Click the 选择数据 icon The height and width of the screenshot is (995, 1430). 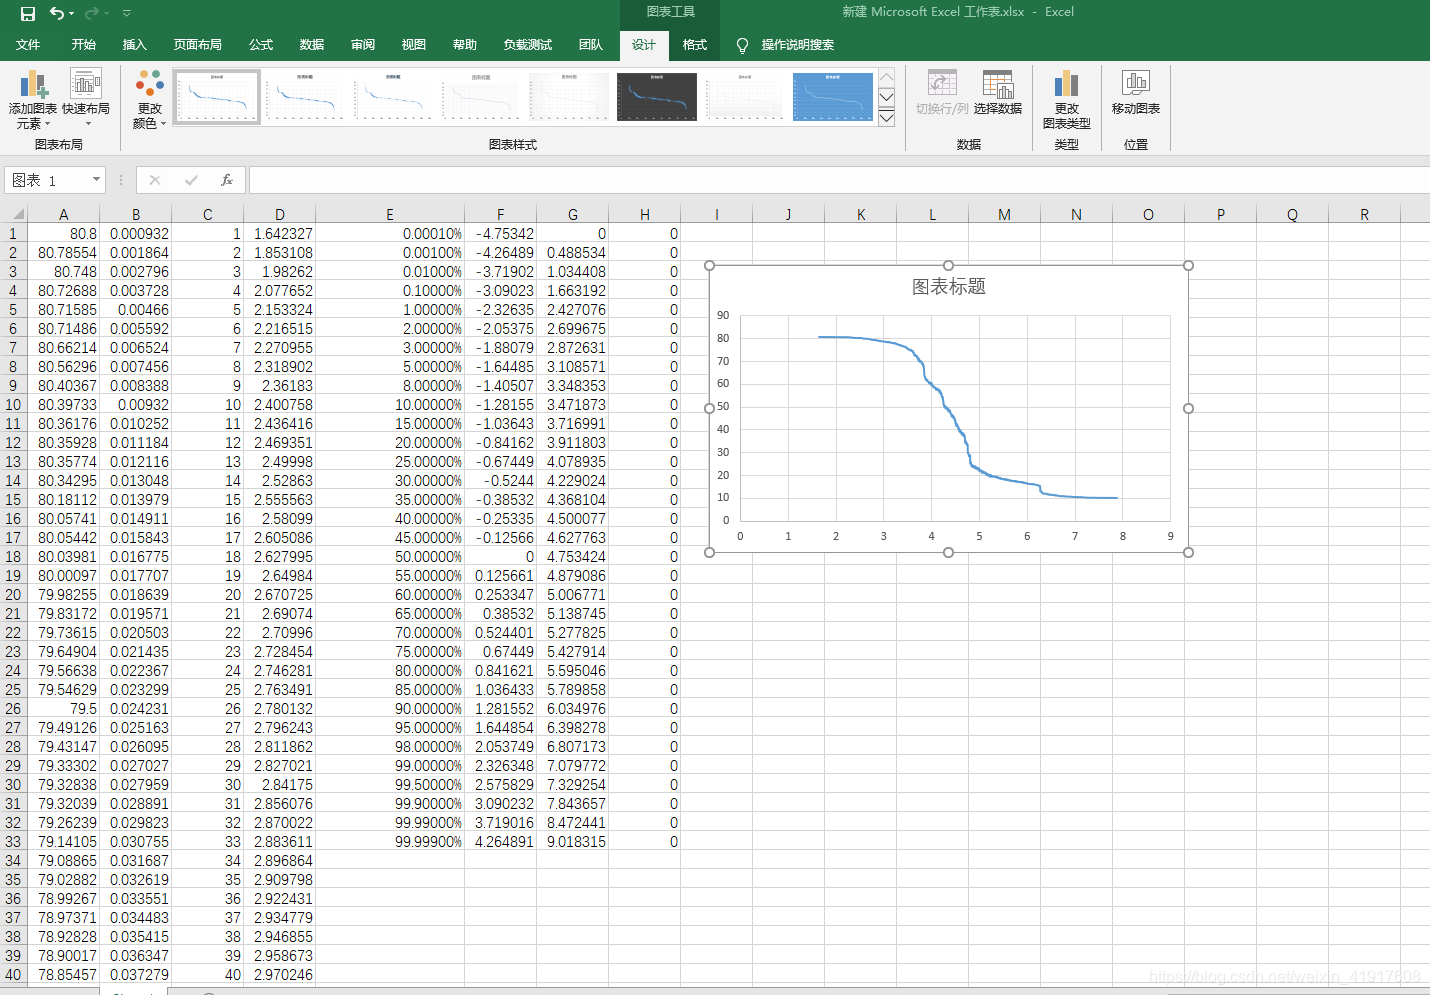pyautogui.click(x=998, y=84)
